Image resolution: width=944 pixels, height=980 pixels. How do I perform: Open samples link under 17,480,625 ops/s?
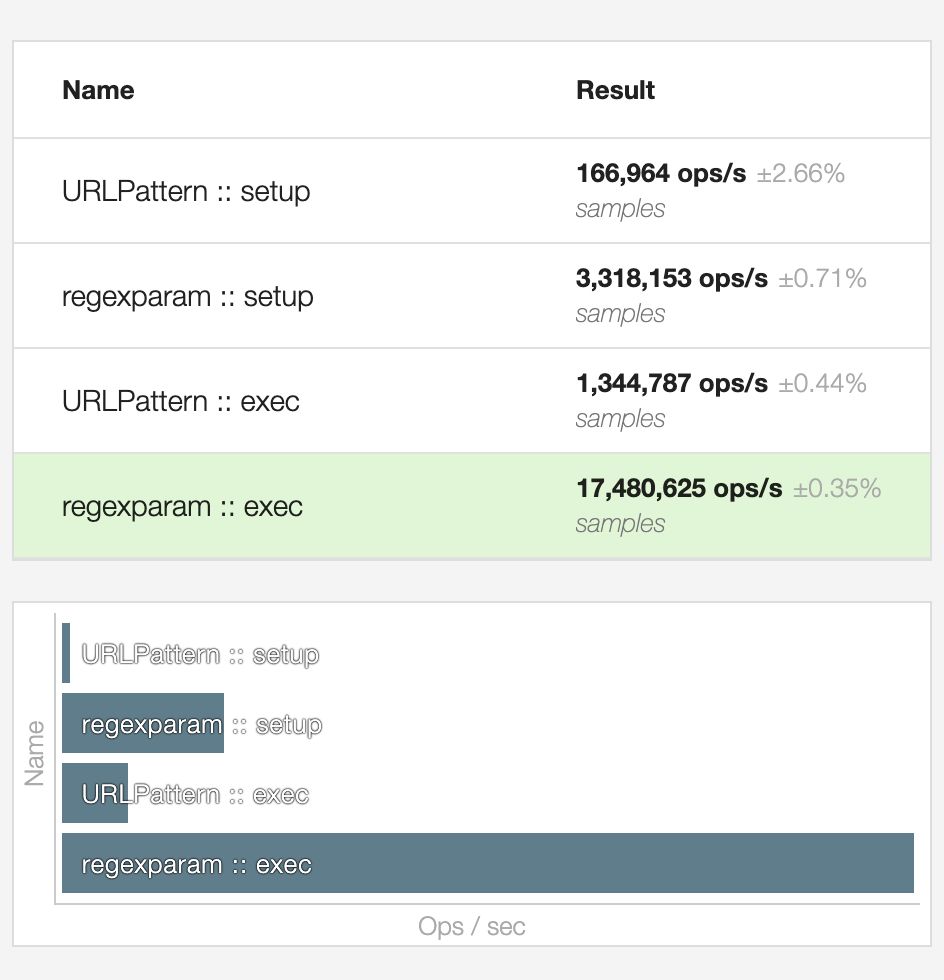click(620, 524)
